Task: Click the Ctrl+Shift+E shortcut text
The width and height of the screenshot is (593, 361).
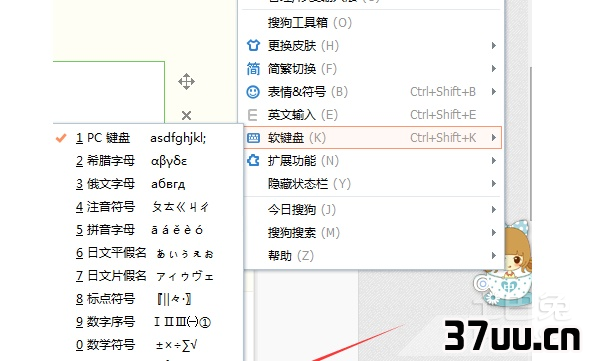Action: pyautogui.click(x=443, y=115)
